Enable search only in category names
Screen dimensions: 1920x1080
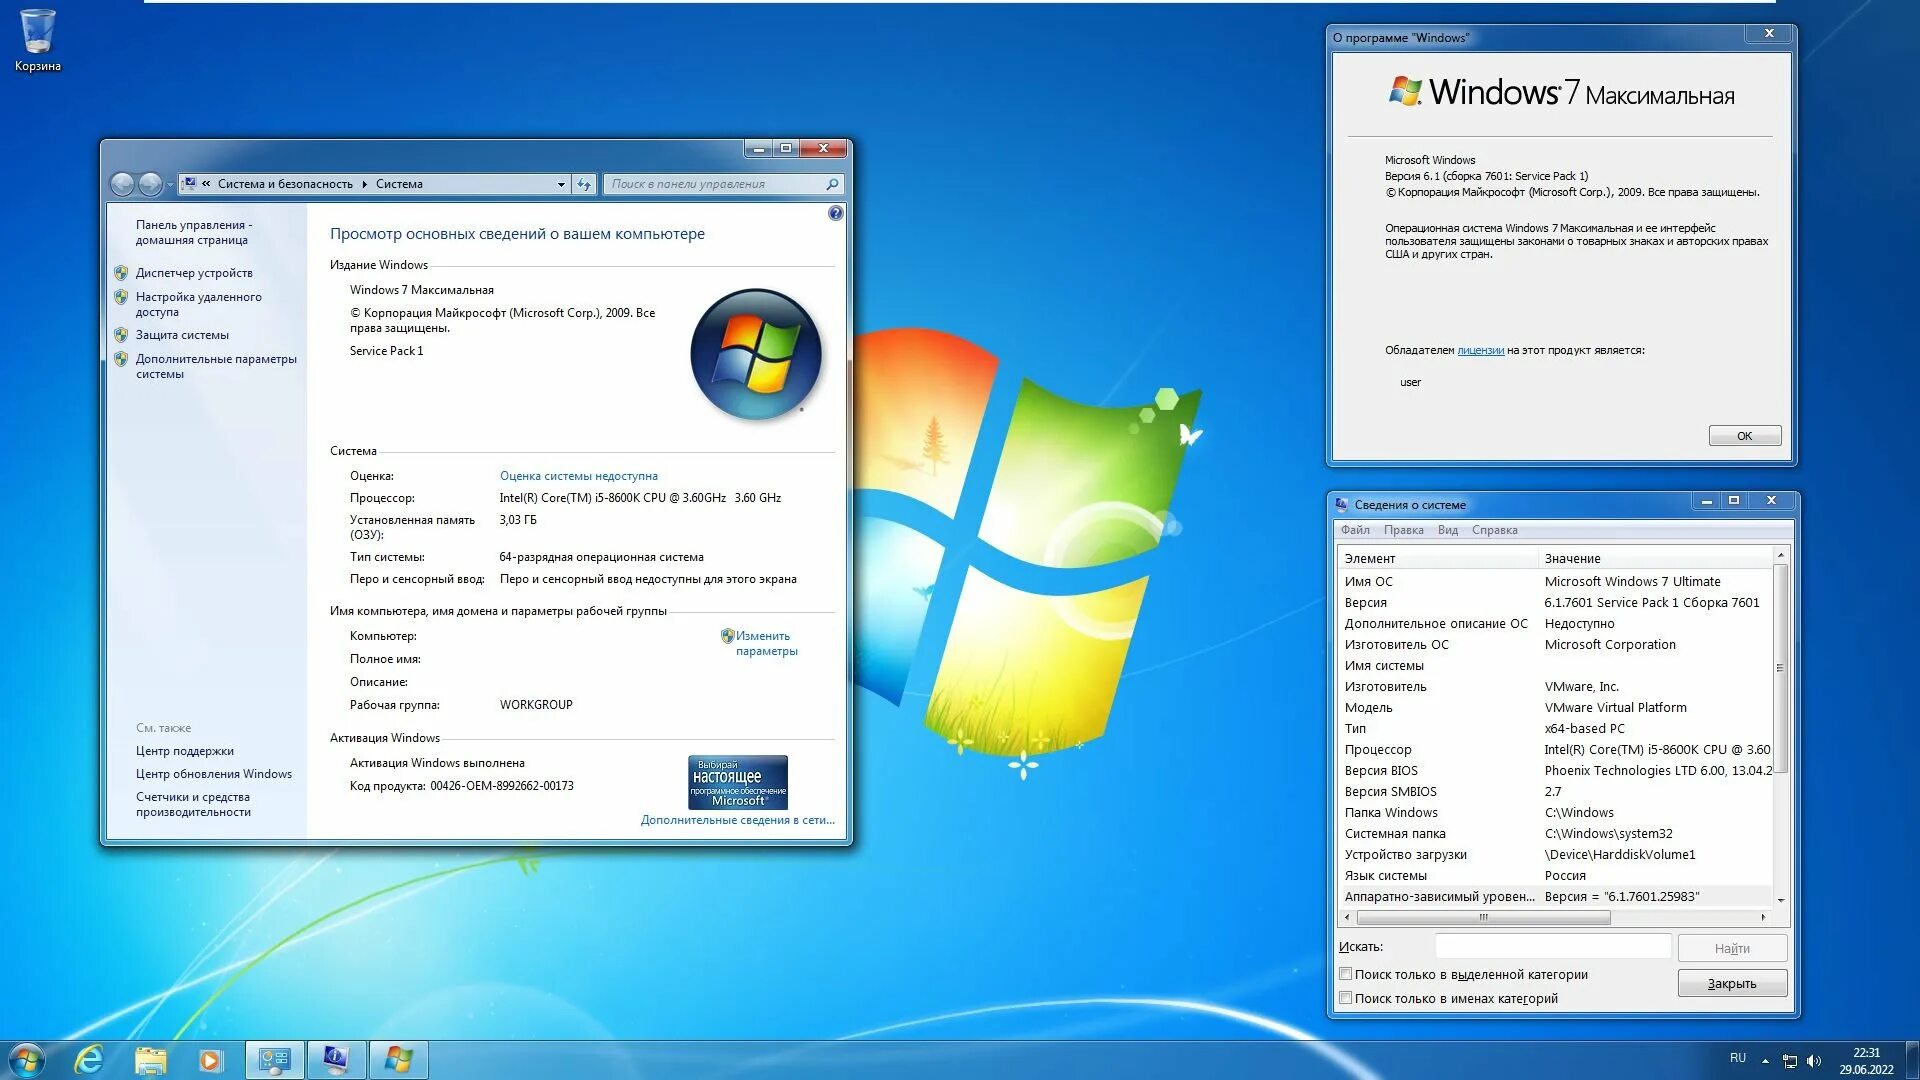[1346, 998]
